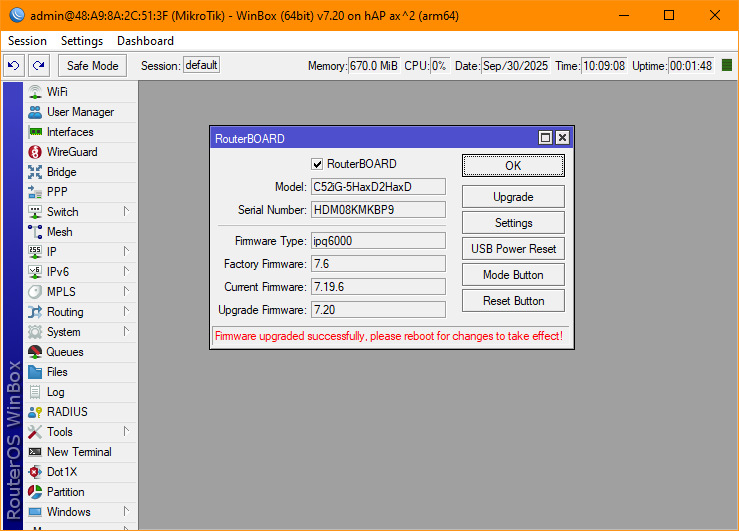
Task: Open the New Terminal icon
Action: point(35,452)
